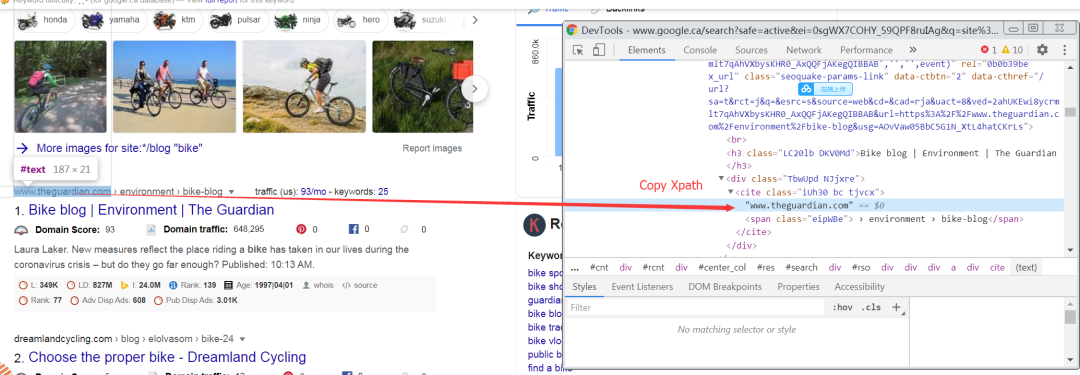
Task: Toggle the .cls element classes button
Action: 871,307
